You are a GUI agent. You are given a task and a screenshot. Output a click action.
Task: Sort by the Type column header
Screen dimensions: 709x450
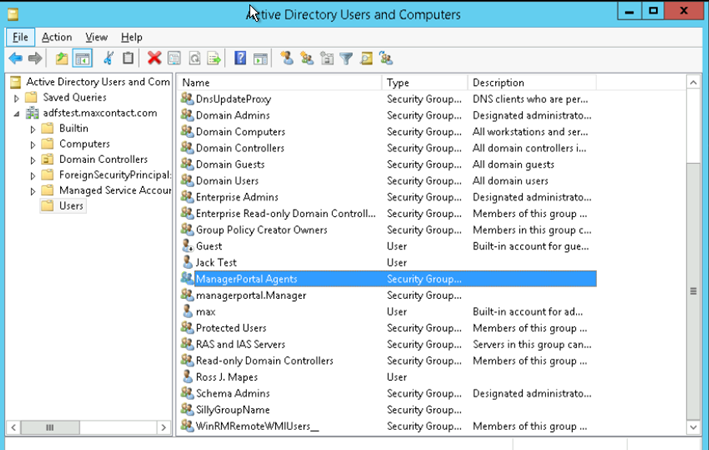tap(425, 82)
